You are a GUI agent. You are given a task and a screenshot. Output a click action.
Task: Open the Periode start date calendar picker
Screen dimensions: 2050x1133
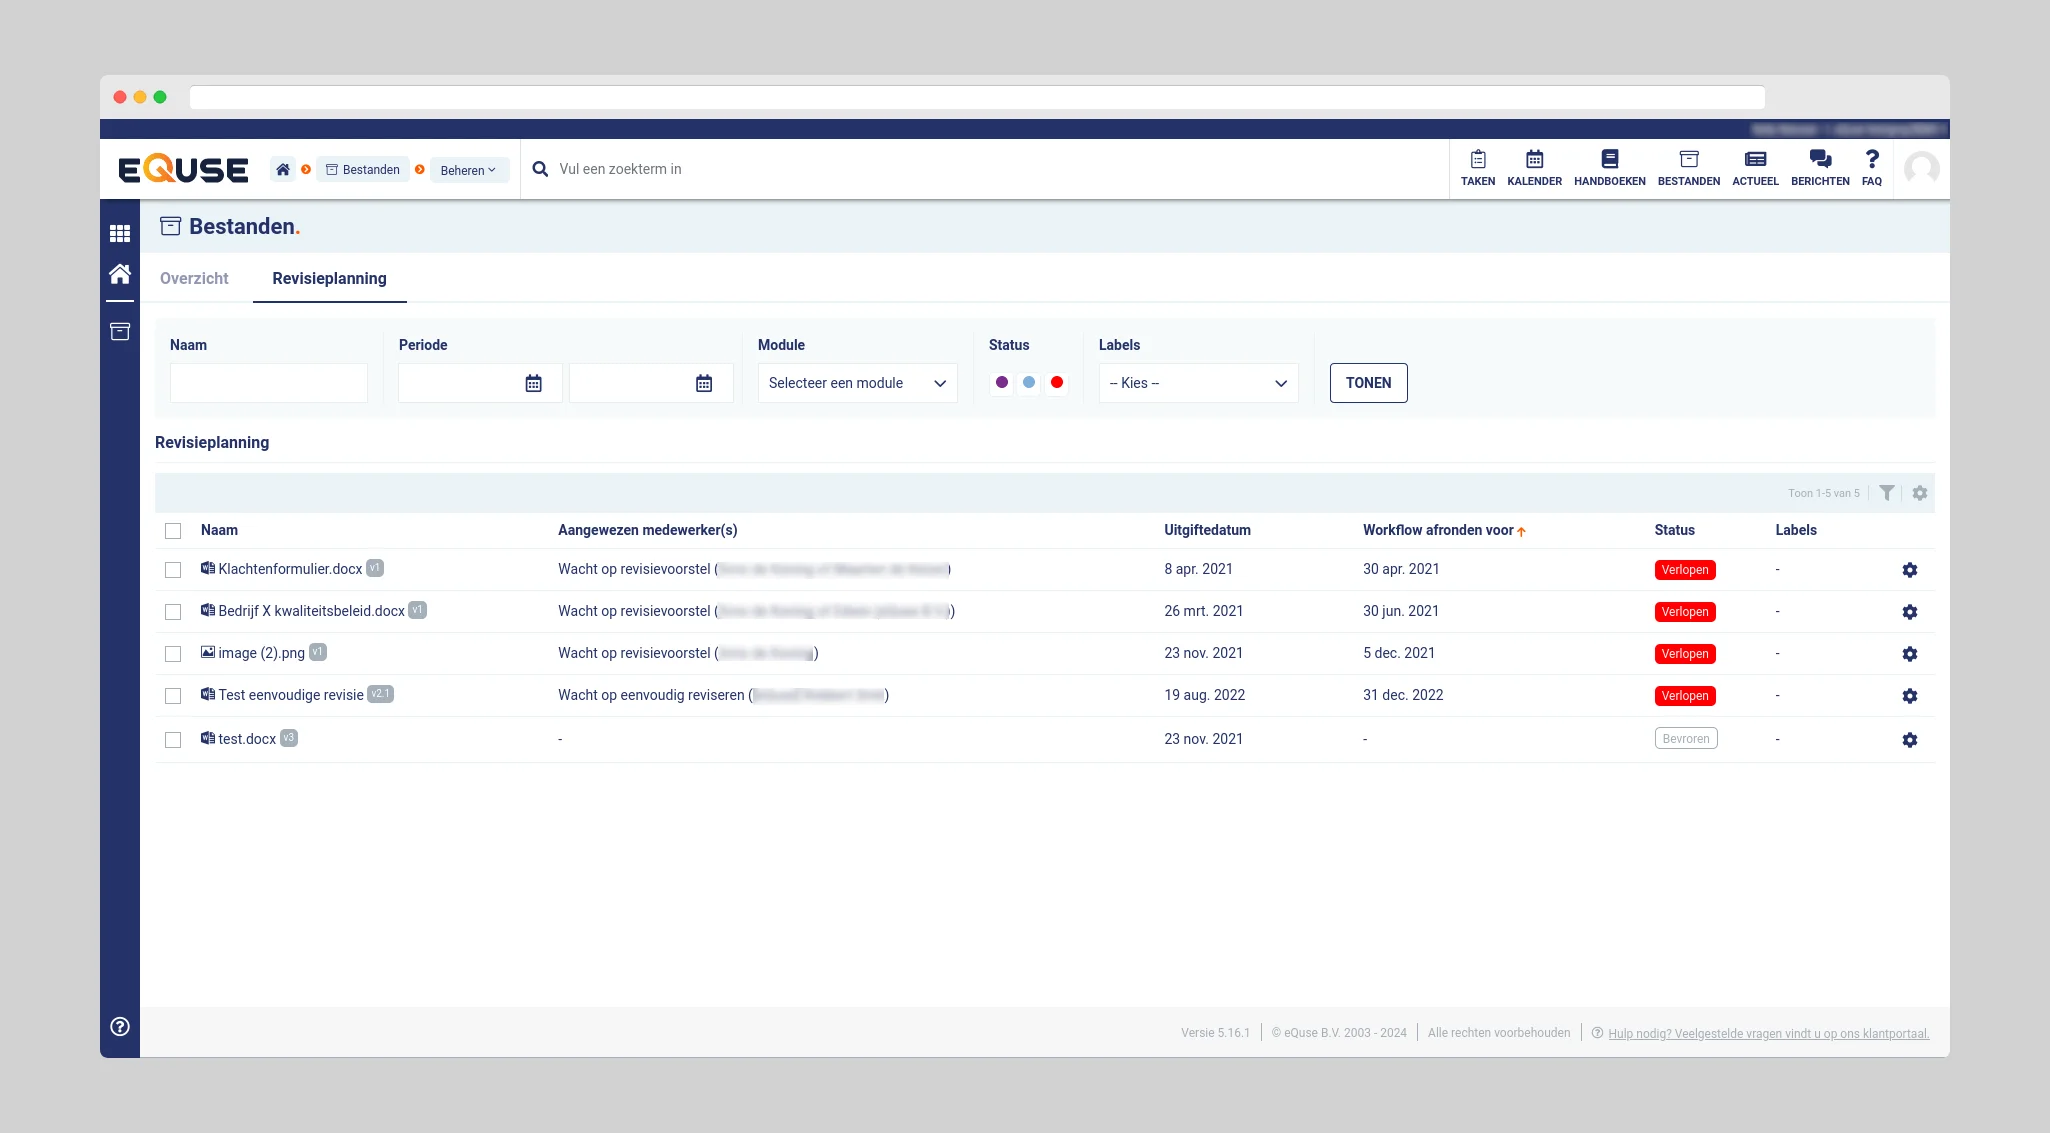pyautogui.click(x=533, y=384)
